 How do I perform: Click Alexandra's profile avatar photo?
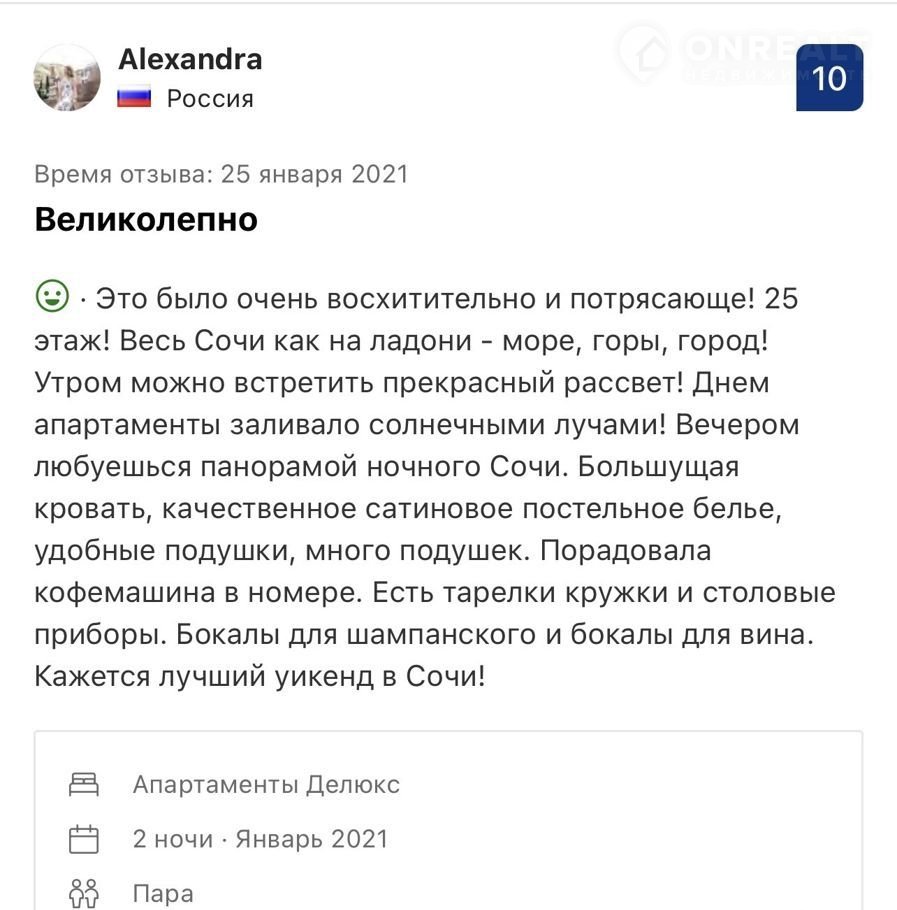point(67,77)
